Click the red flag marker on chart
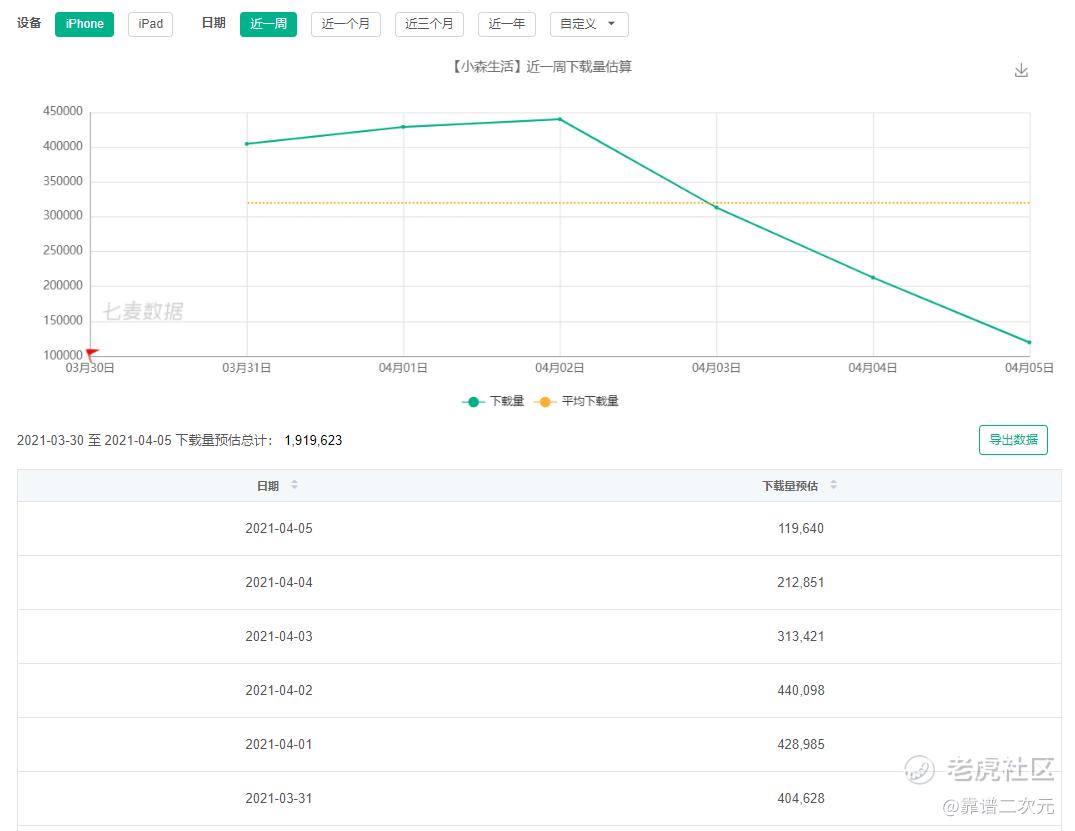The height and width of the screenshot is (831, 1075). 92,354
